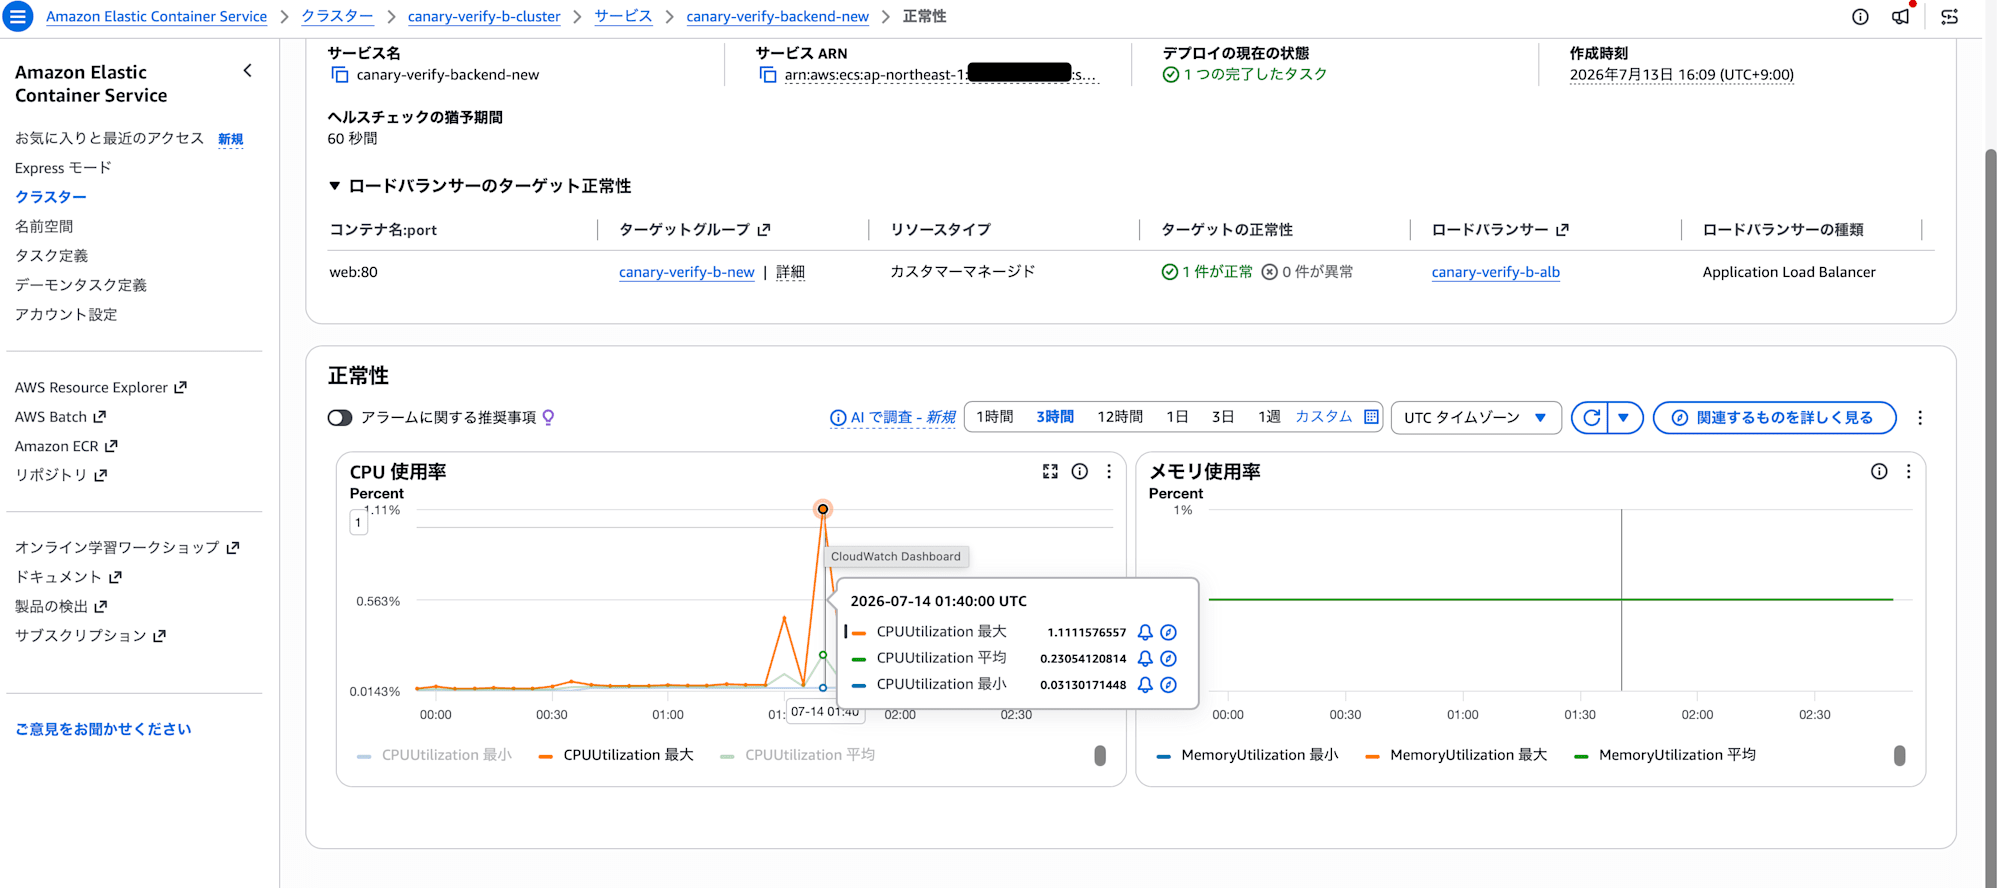This screenshot has height=888, width=2000.
Task: Click the CPU peak data point marker
Action: [x=823, y=509]
